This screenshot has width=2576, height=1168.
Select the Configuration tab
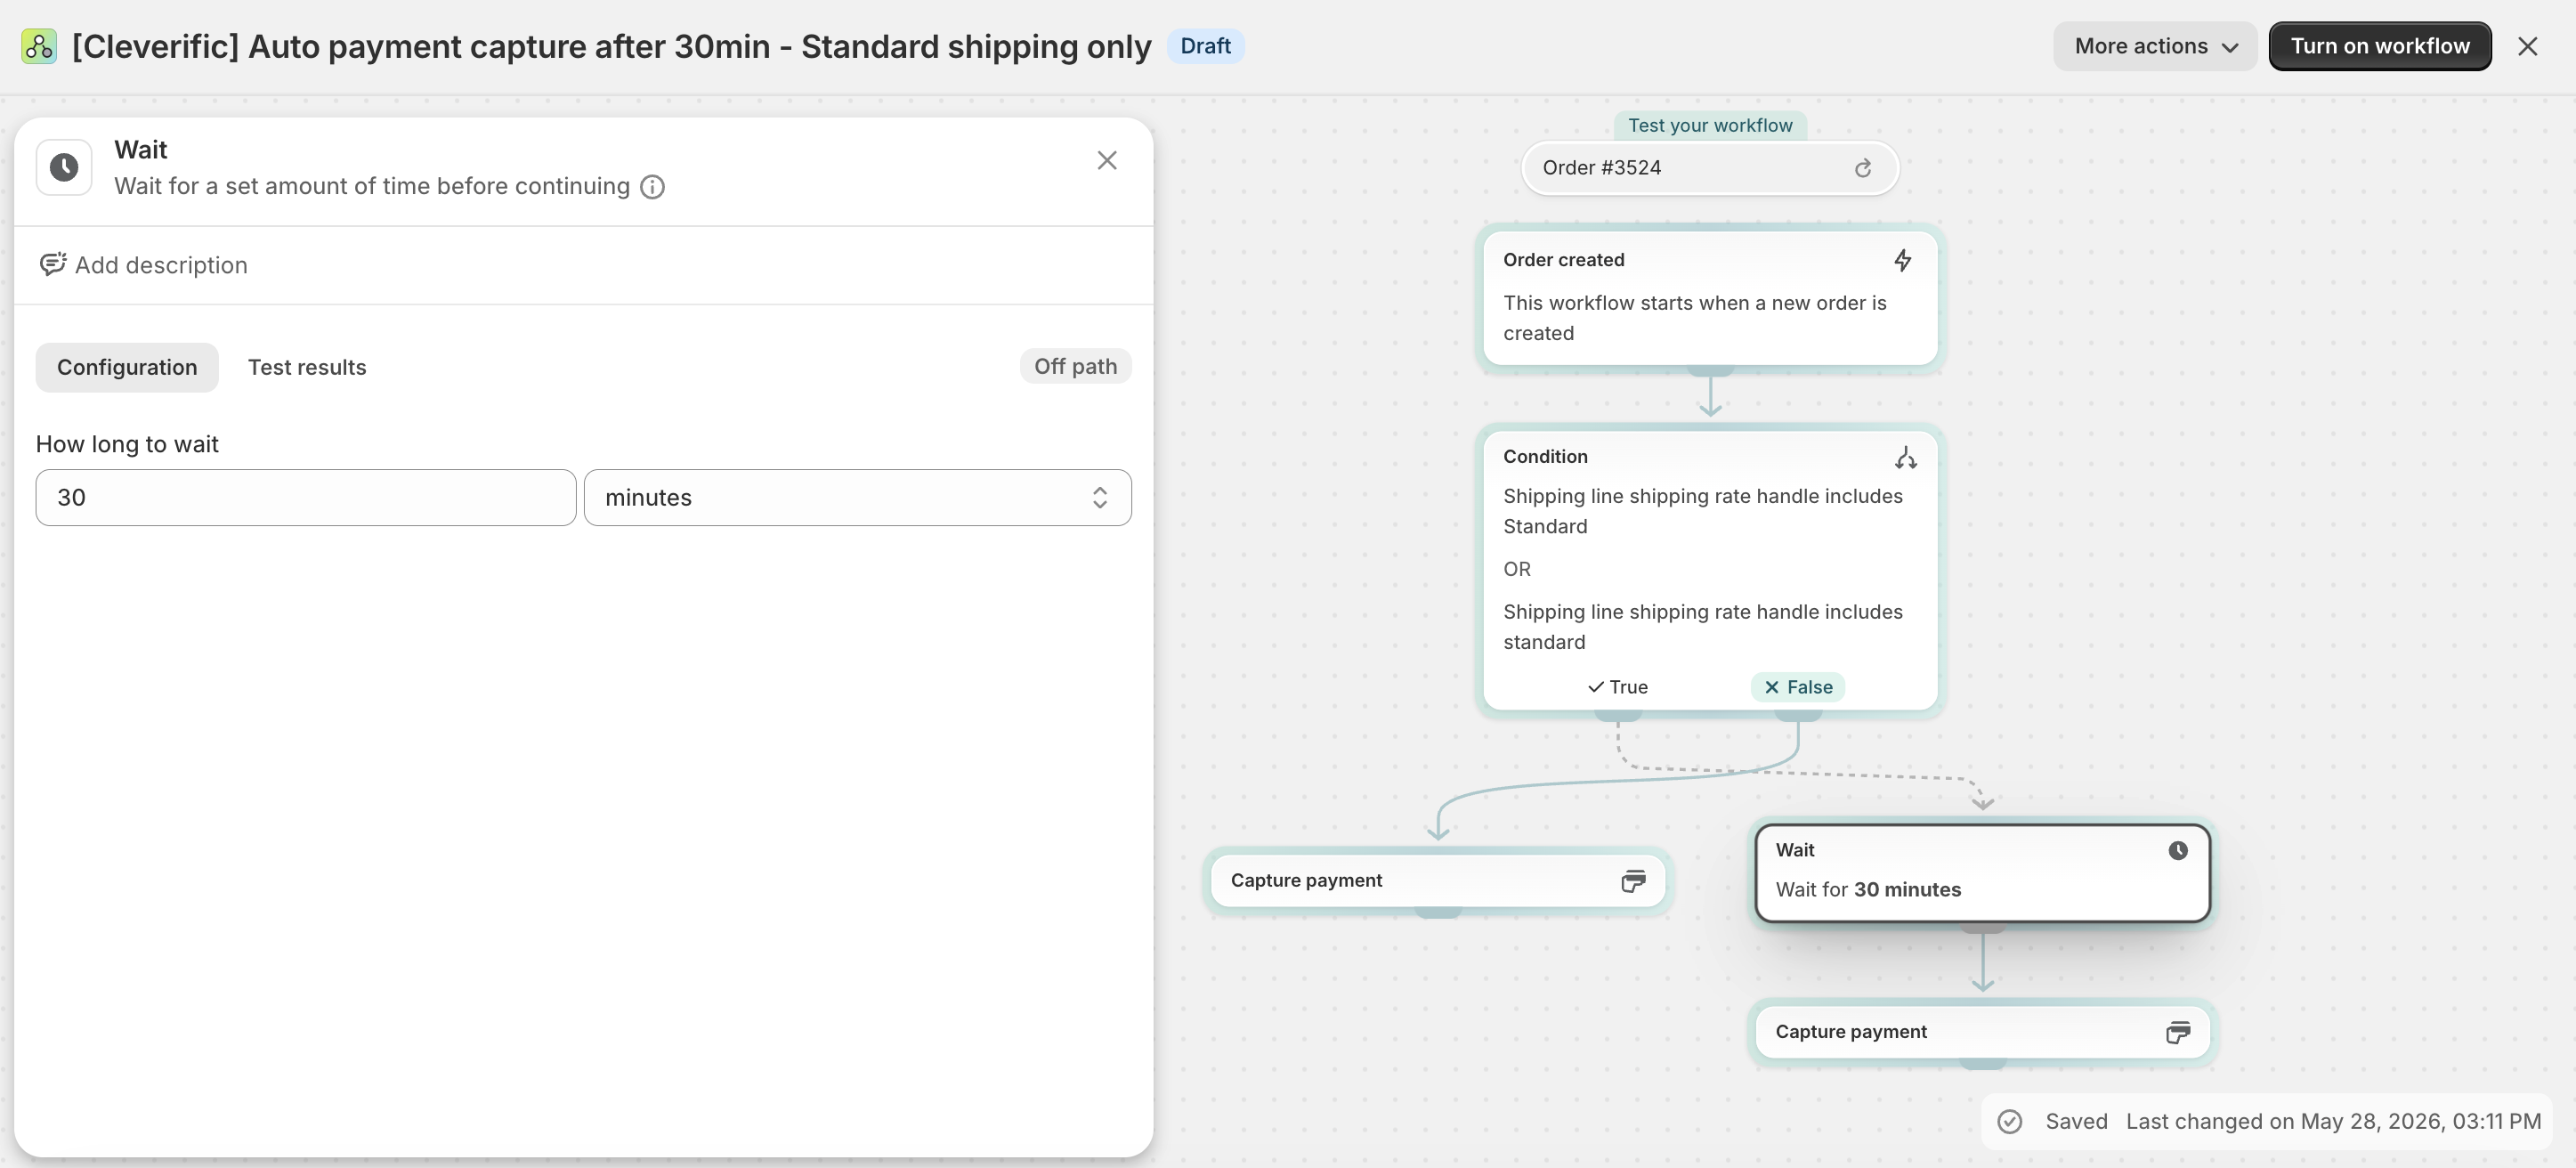127,367
